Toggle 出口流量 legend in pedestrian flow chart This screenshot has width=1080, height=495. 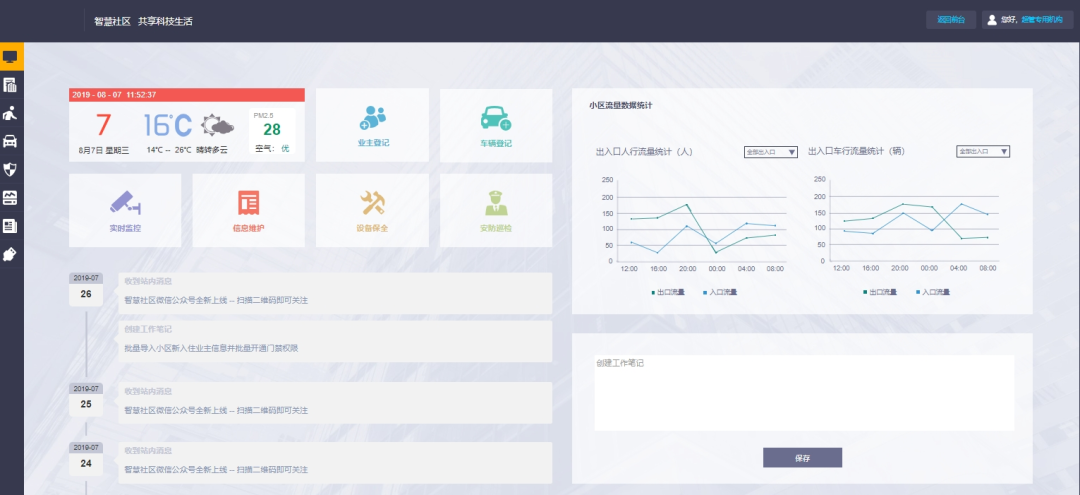coord(667,292)
